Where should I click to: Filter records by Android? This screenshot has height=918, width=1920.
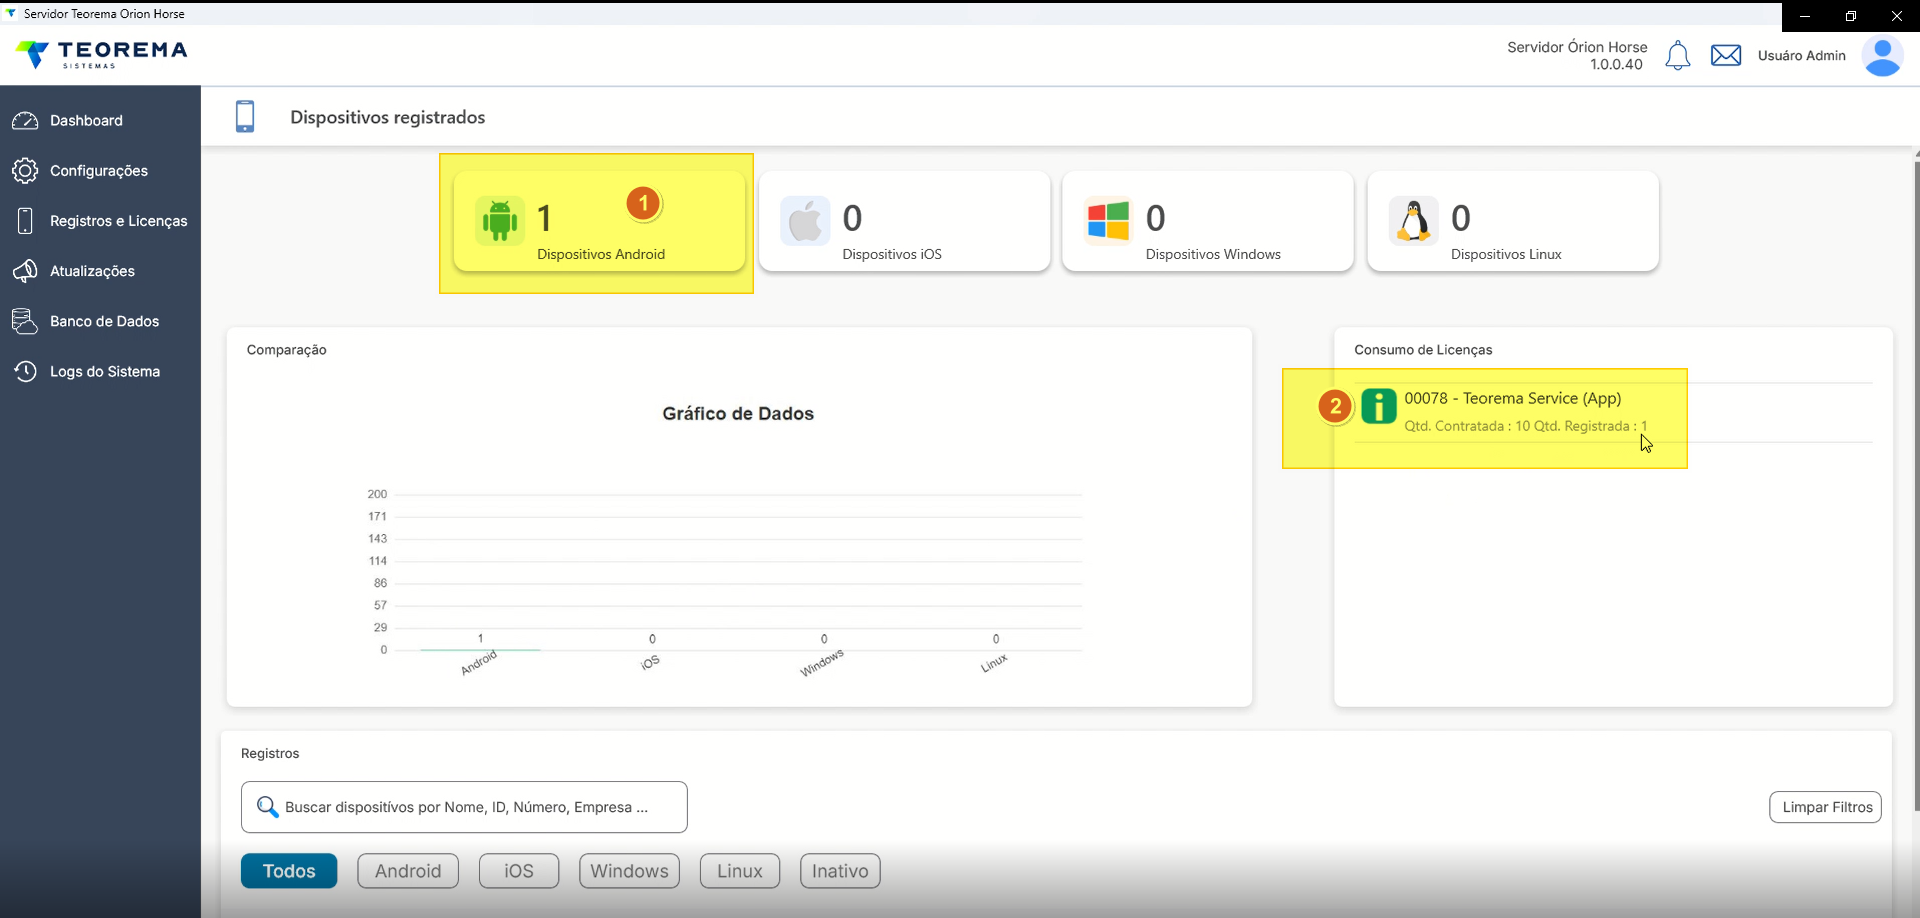click(408, 871)
